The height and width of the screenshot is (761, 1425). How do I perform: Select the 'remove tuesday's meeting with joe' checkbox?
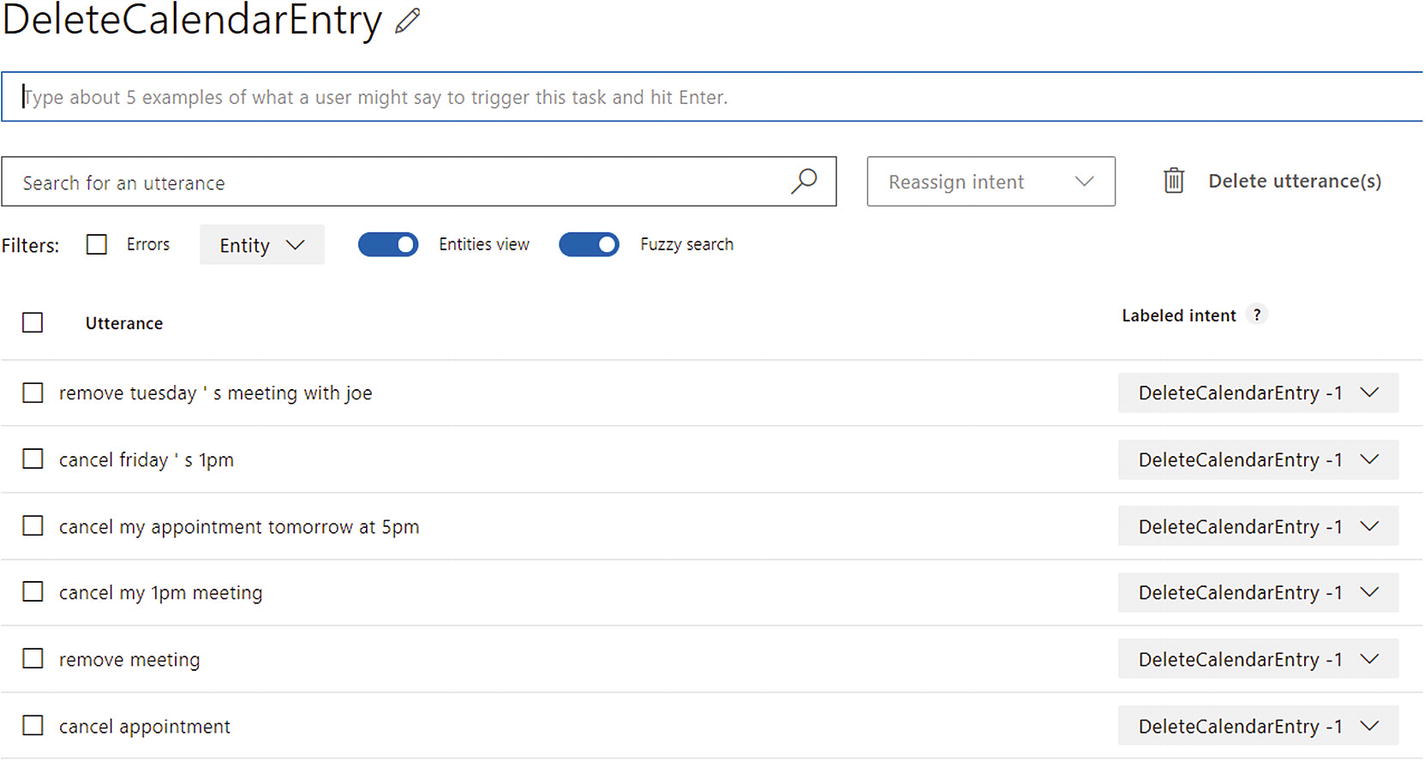33,393
